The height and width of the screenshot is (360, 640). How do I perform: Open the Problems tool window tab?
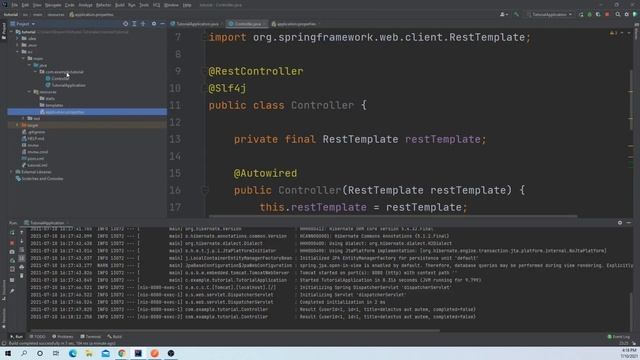tap(63, 336)
